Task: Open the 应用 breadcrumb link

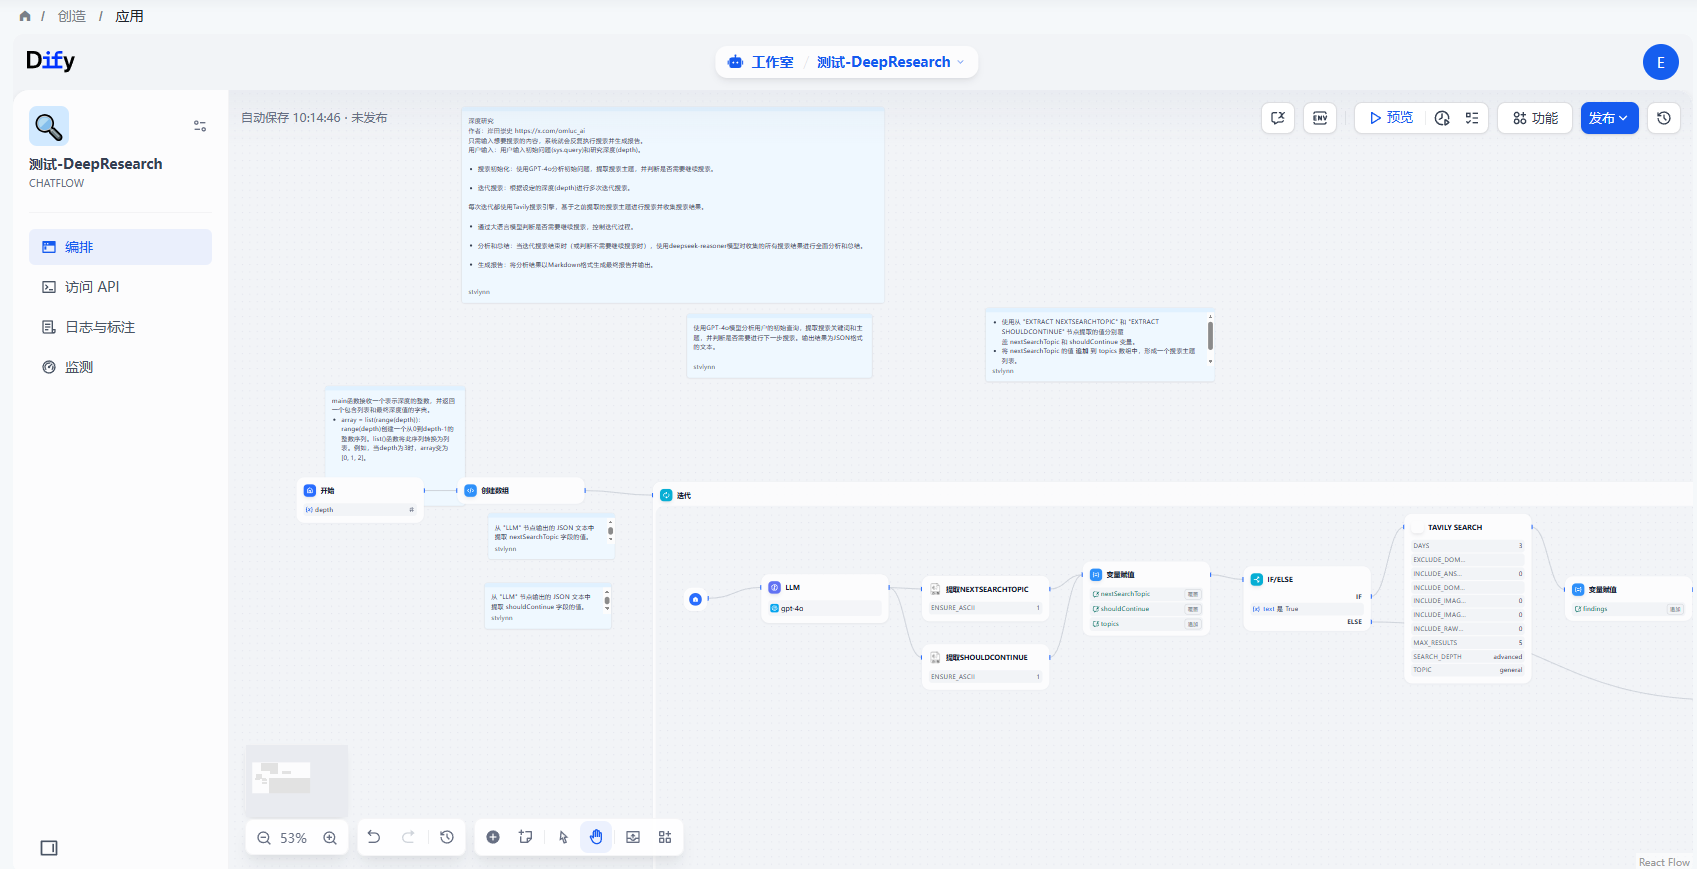Action: tap(129, 16)
